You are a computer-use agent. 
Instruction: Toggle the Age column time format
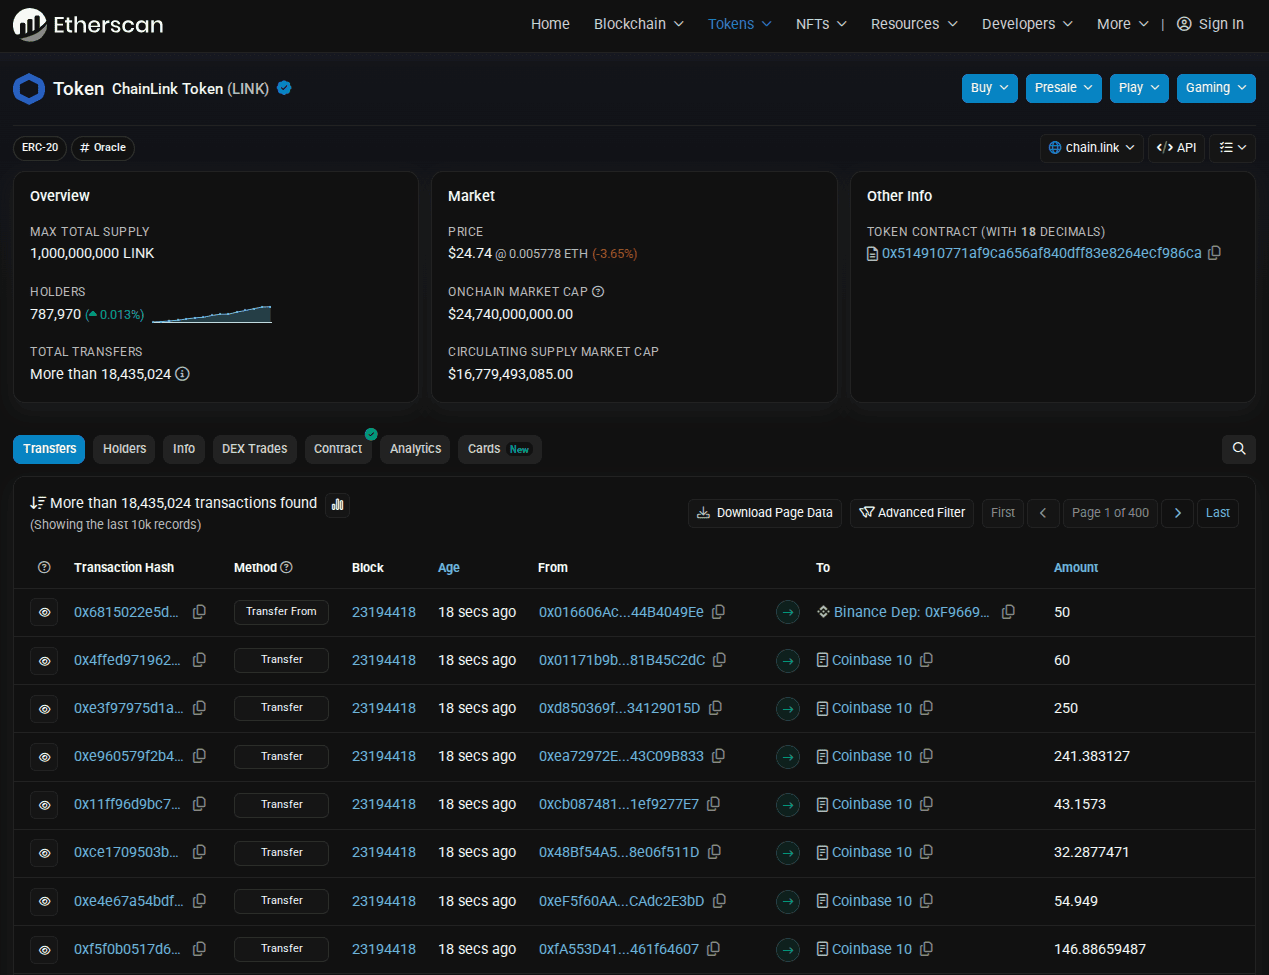coord(449,567)
